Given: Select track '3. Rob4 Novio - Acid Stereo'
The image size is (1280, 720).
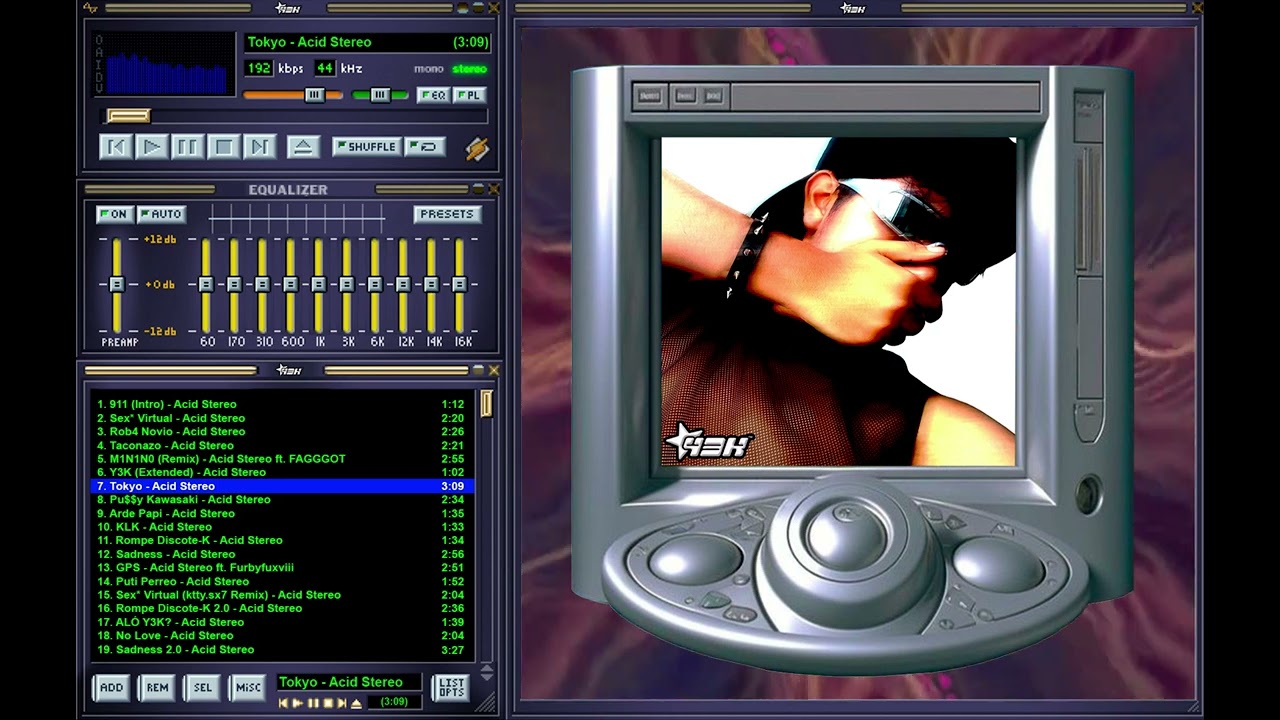Looking at the screenshot, I should (x=282, y=431).
